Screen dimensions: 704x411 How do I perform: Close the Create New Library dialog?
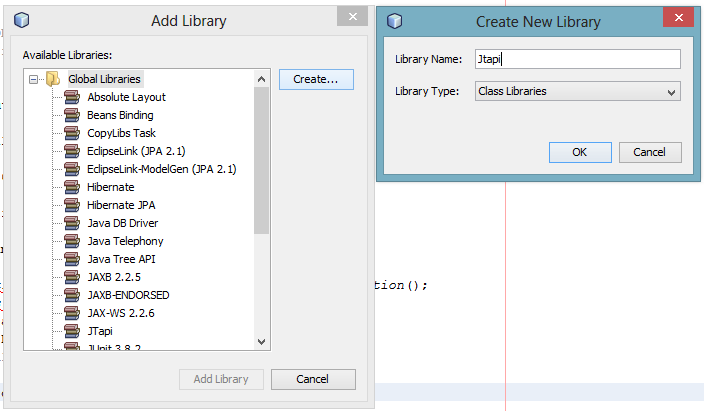678,18
